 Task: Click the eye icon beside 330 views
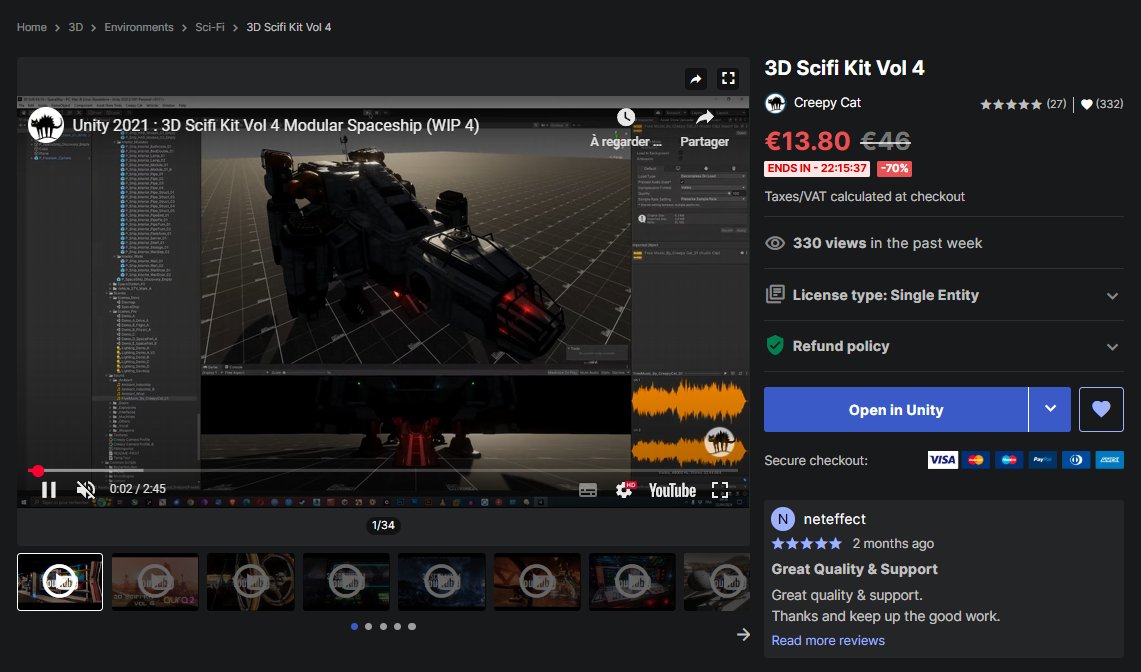coord(775,243)
